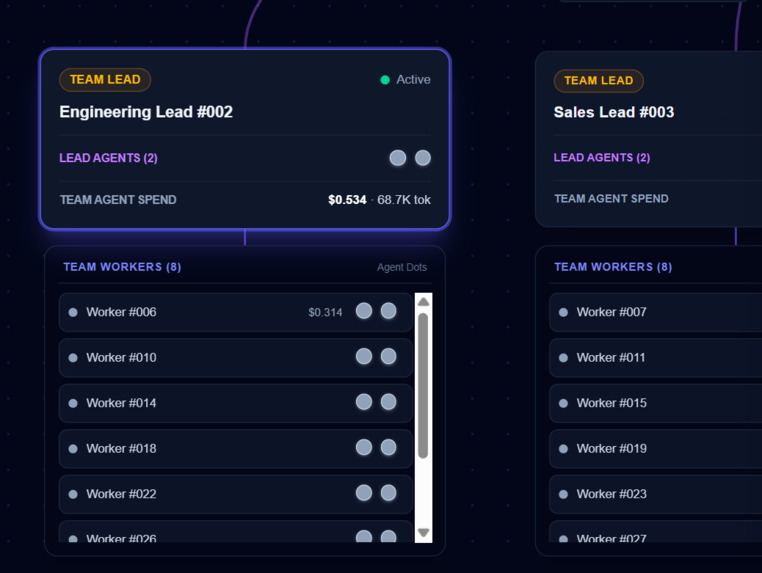This screenshot has width=762, height=573.
Task: Click scroll down arrow in Engineering workers list
Action: pyautogui.click(x=423, y=533)
